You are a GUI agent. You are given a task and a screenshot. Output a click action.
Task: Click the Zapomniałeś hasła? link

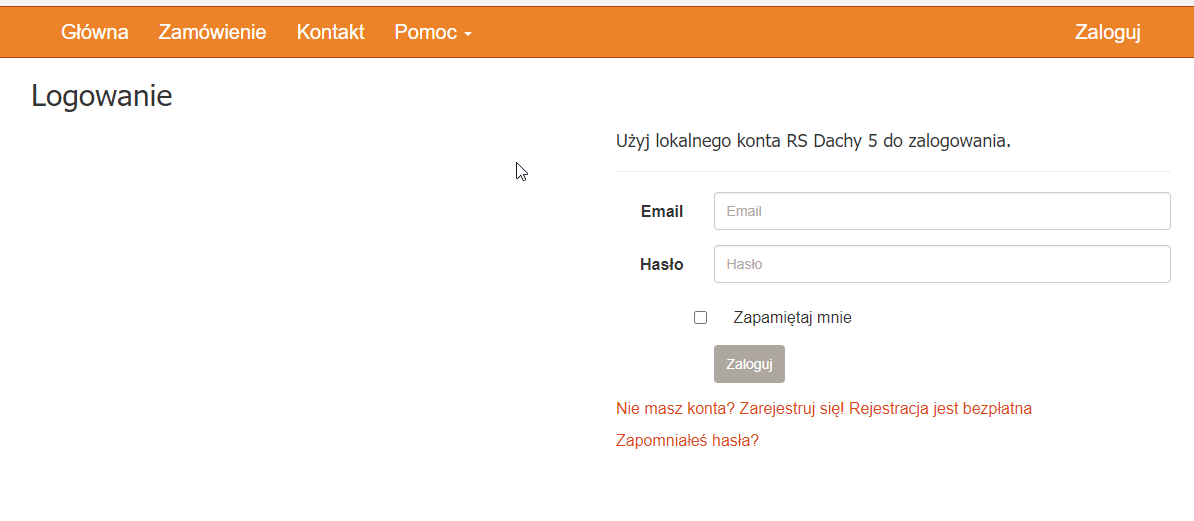pos(687,440)
